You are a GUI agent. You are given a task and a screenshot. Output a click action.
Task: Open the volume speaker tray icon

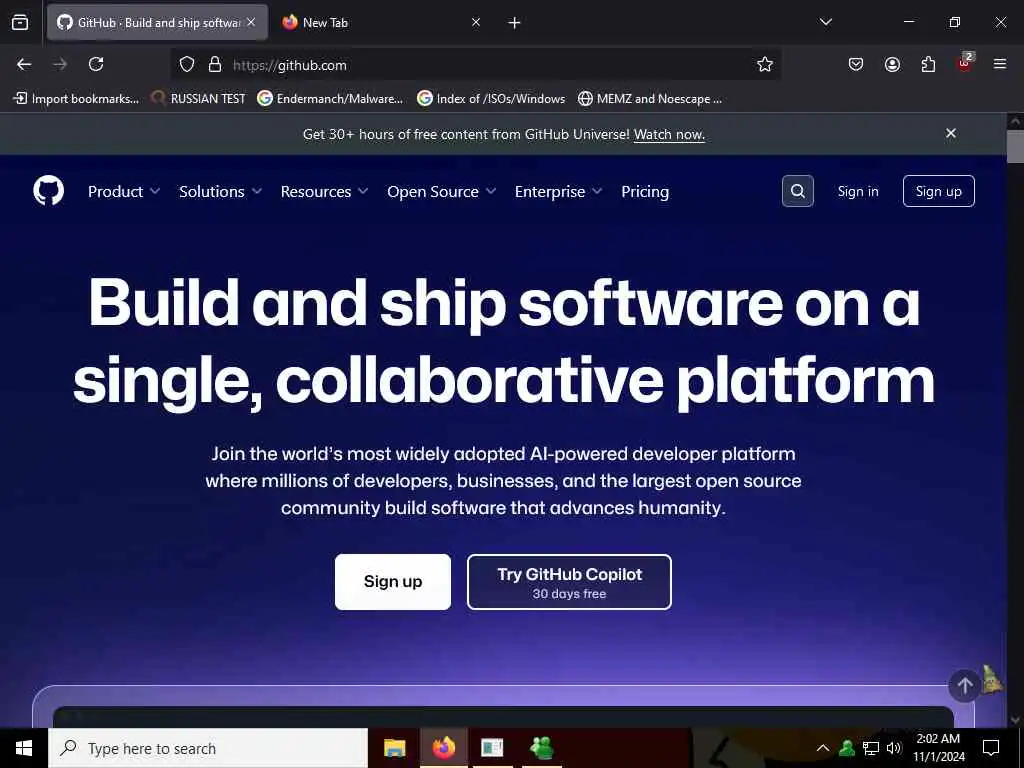(x=893, y=748)
